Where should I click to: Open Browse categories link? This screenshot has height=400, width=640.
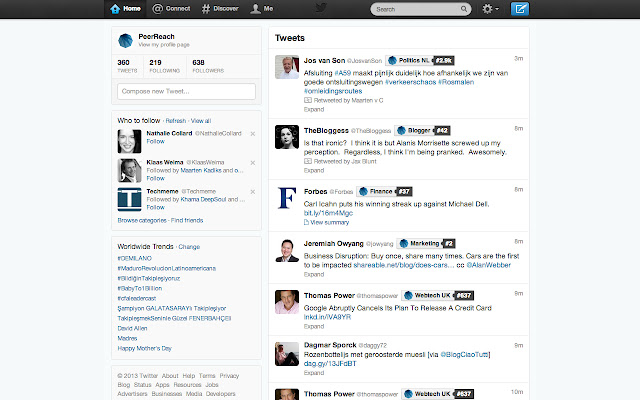click(142, 220)
